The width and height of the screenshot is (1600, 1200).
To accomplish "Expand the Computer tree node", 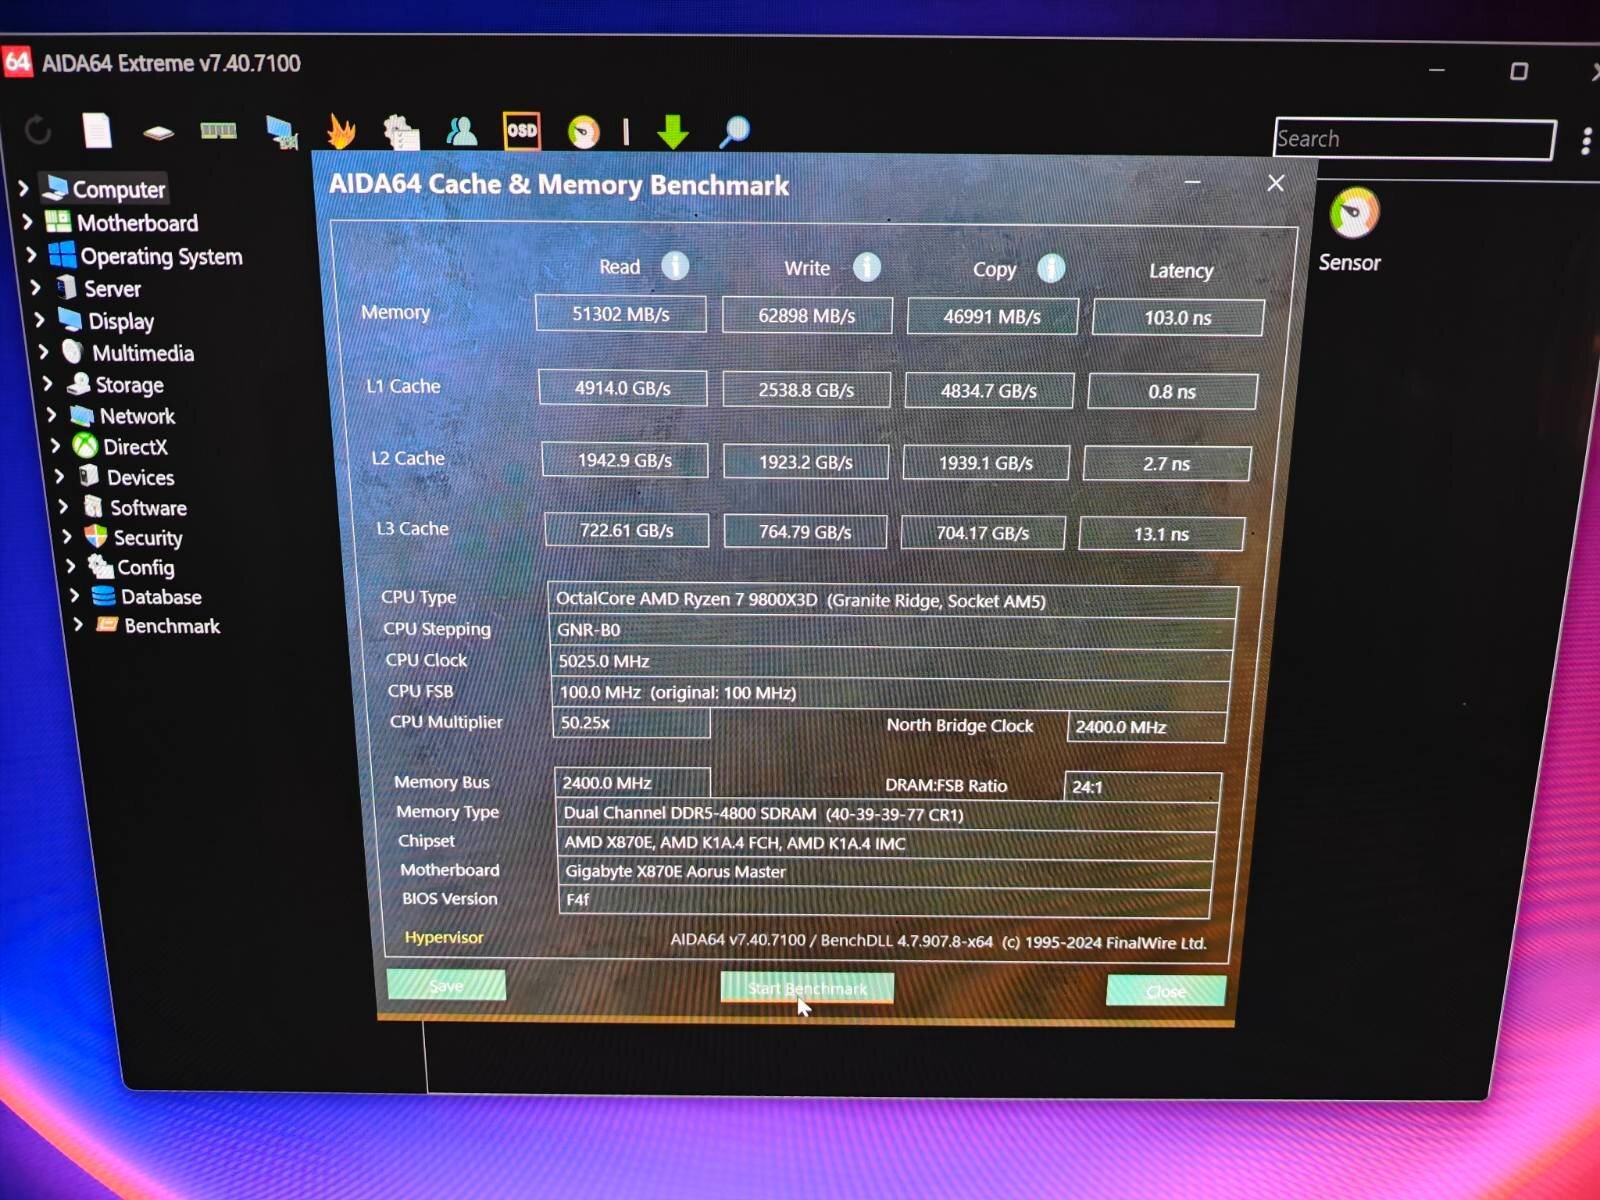I will 23,188.
